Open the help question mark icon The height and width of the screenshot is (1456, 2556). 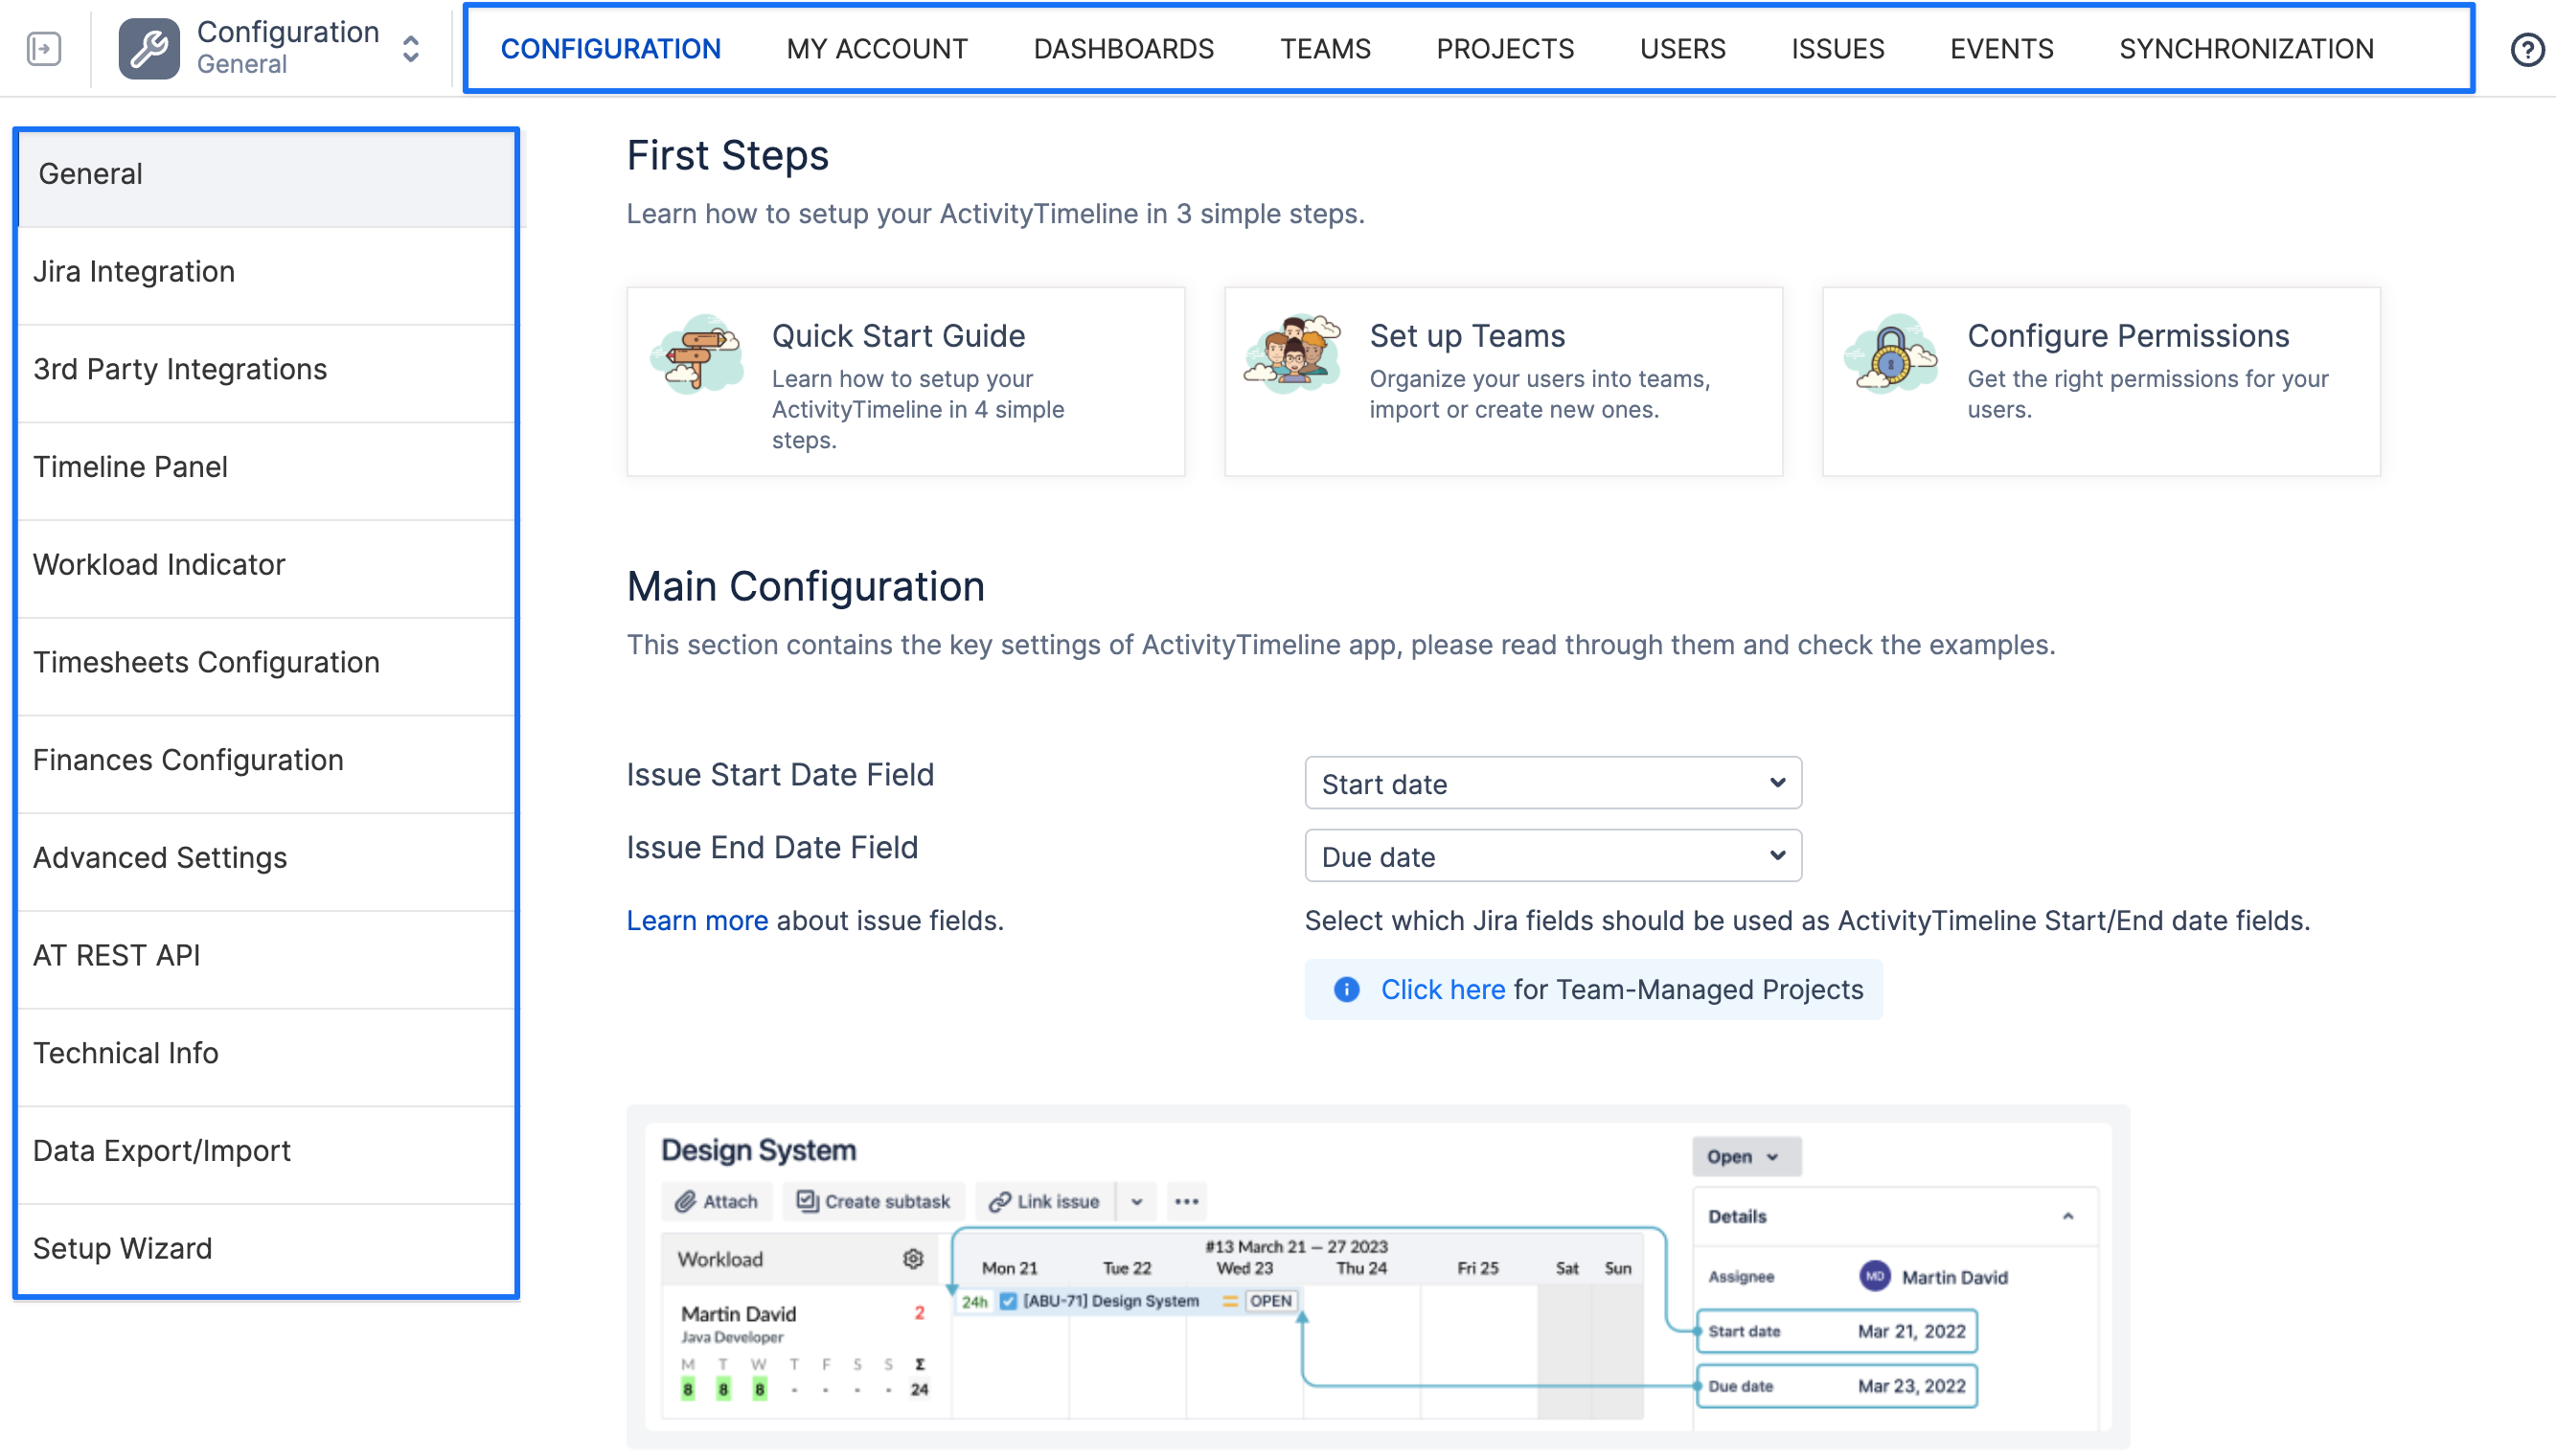point(2527,49)
